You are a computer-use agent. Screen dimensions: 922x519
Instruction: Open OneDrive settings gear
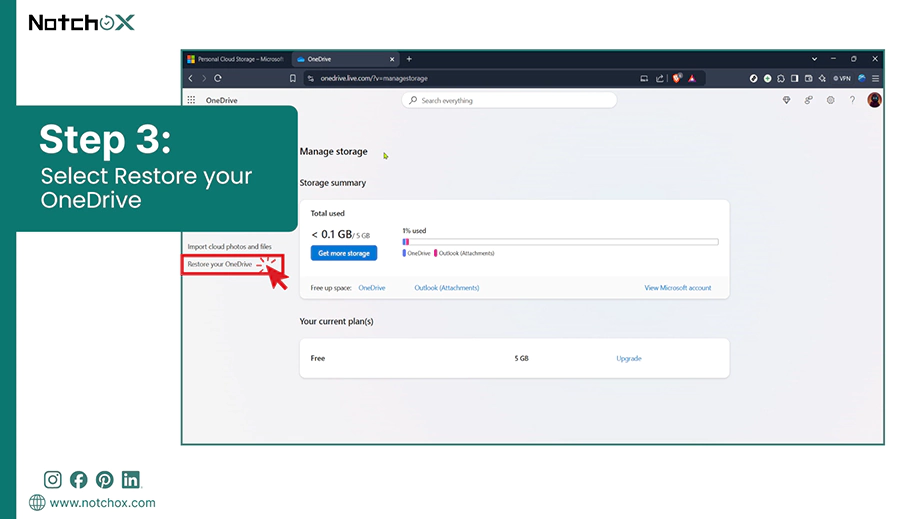tap(830, 101)
